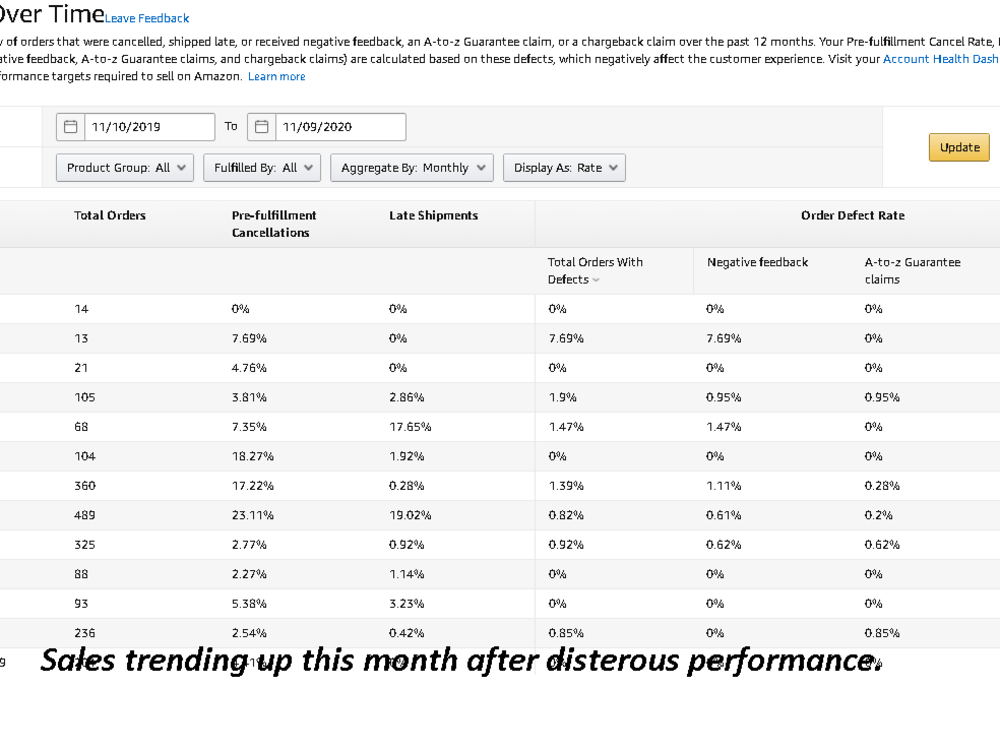The image size is (1000, 750).
Task: Visit the Account Health Dashboard link
Action: tap(941, 59)
